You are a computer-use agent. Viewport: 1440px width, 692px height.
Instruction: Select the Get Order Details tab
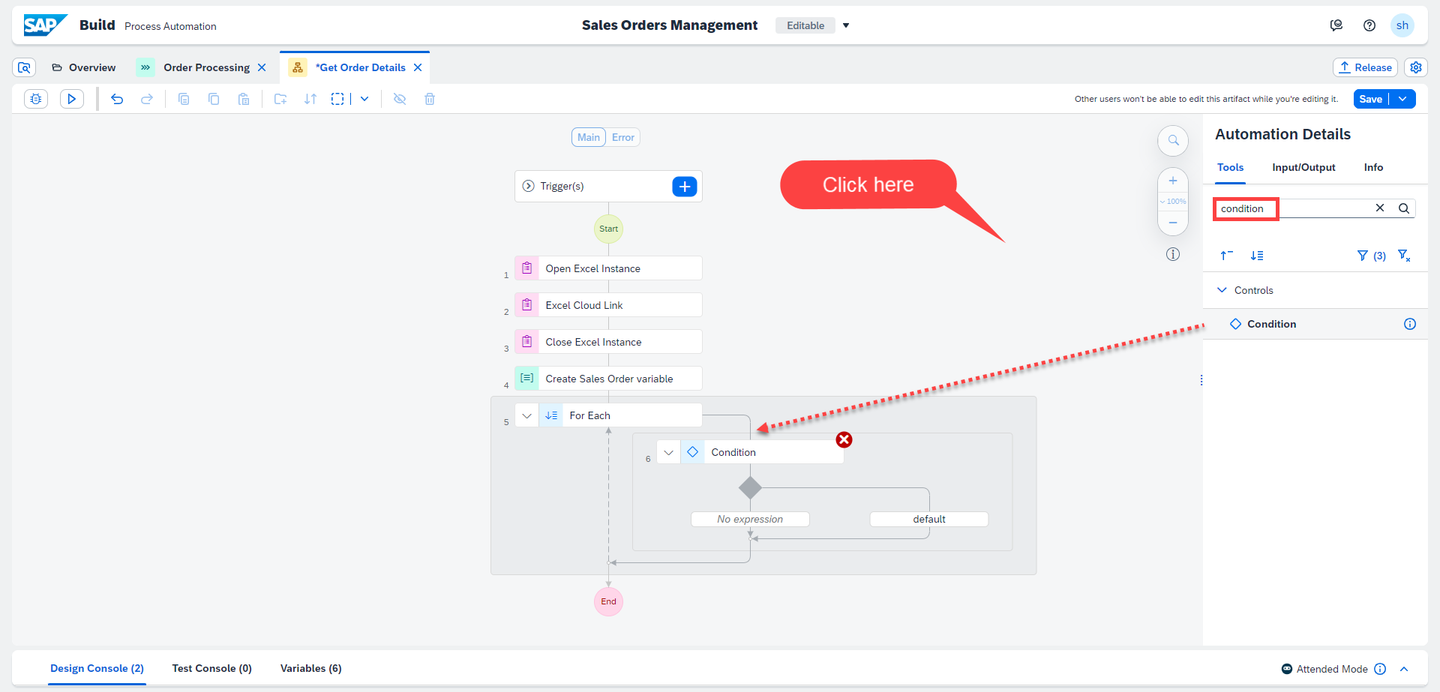pyautogui.click(x=360, y=68)
